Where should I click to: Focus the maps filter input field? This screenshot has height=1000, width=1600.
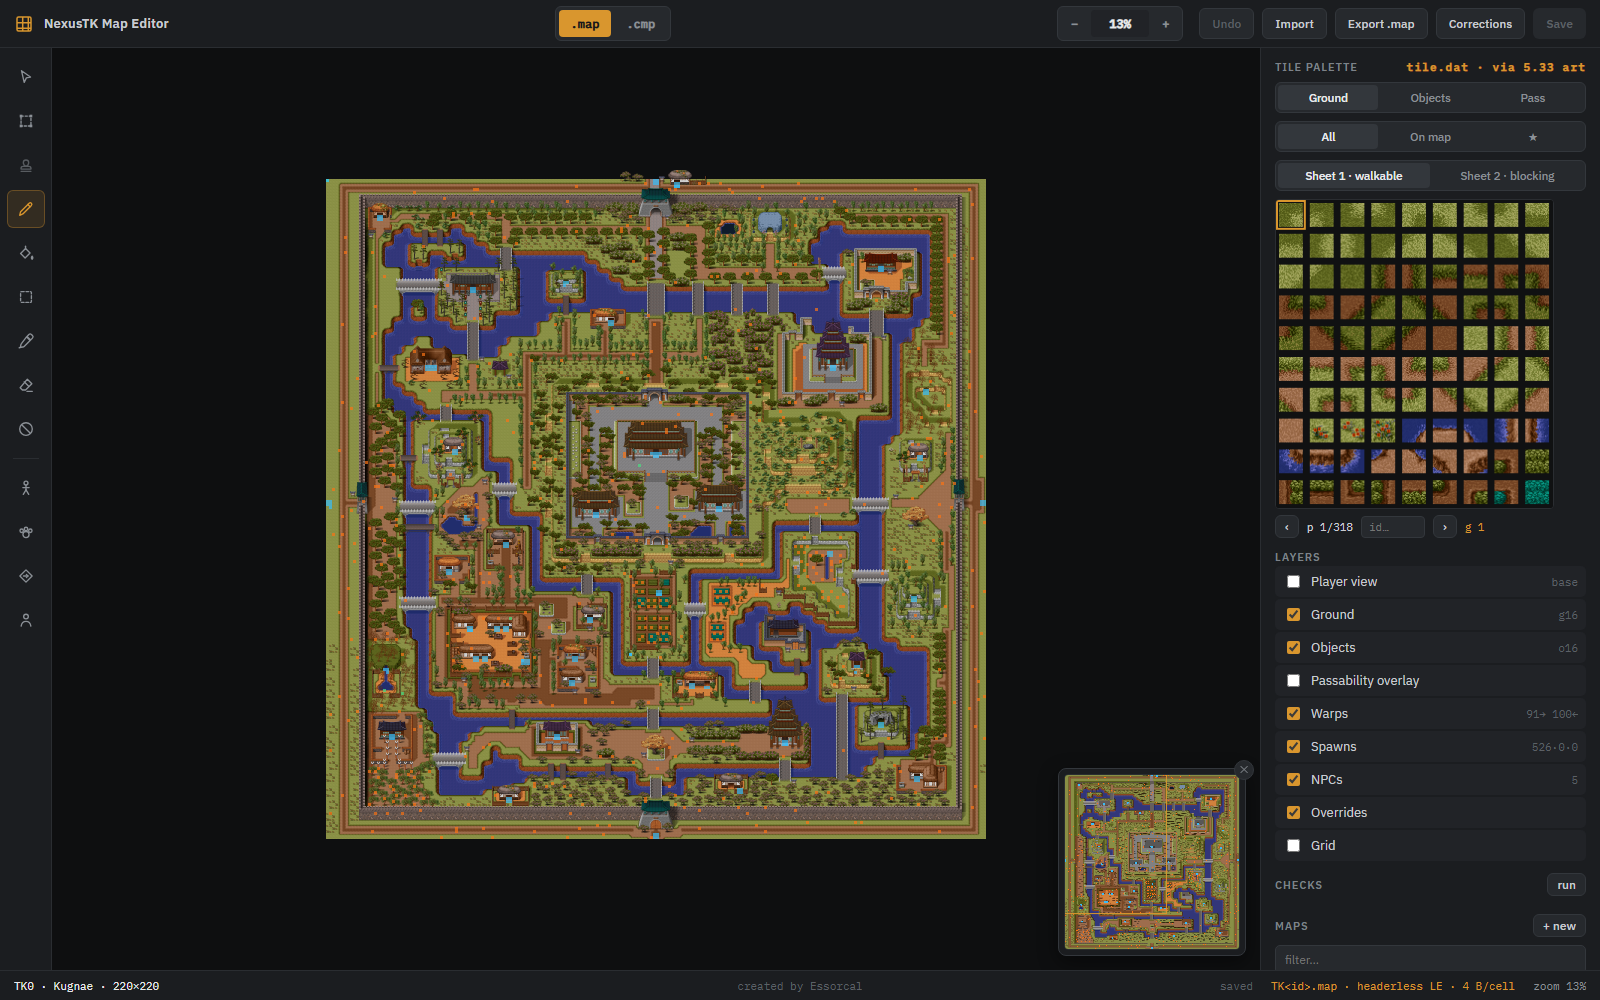[x=1430, y=959]
